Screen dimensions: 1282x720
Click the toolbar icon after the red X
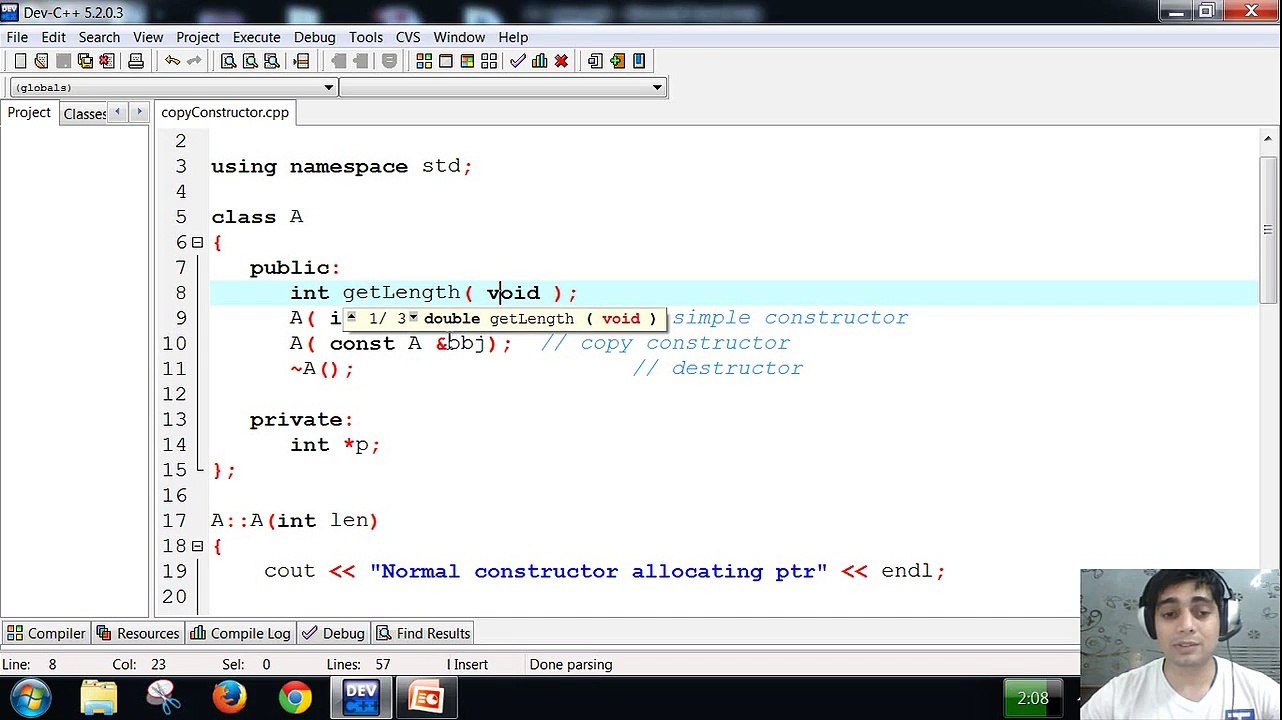[x=595, y=61]
